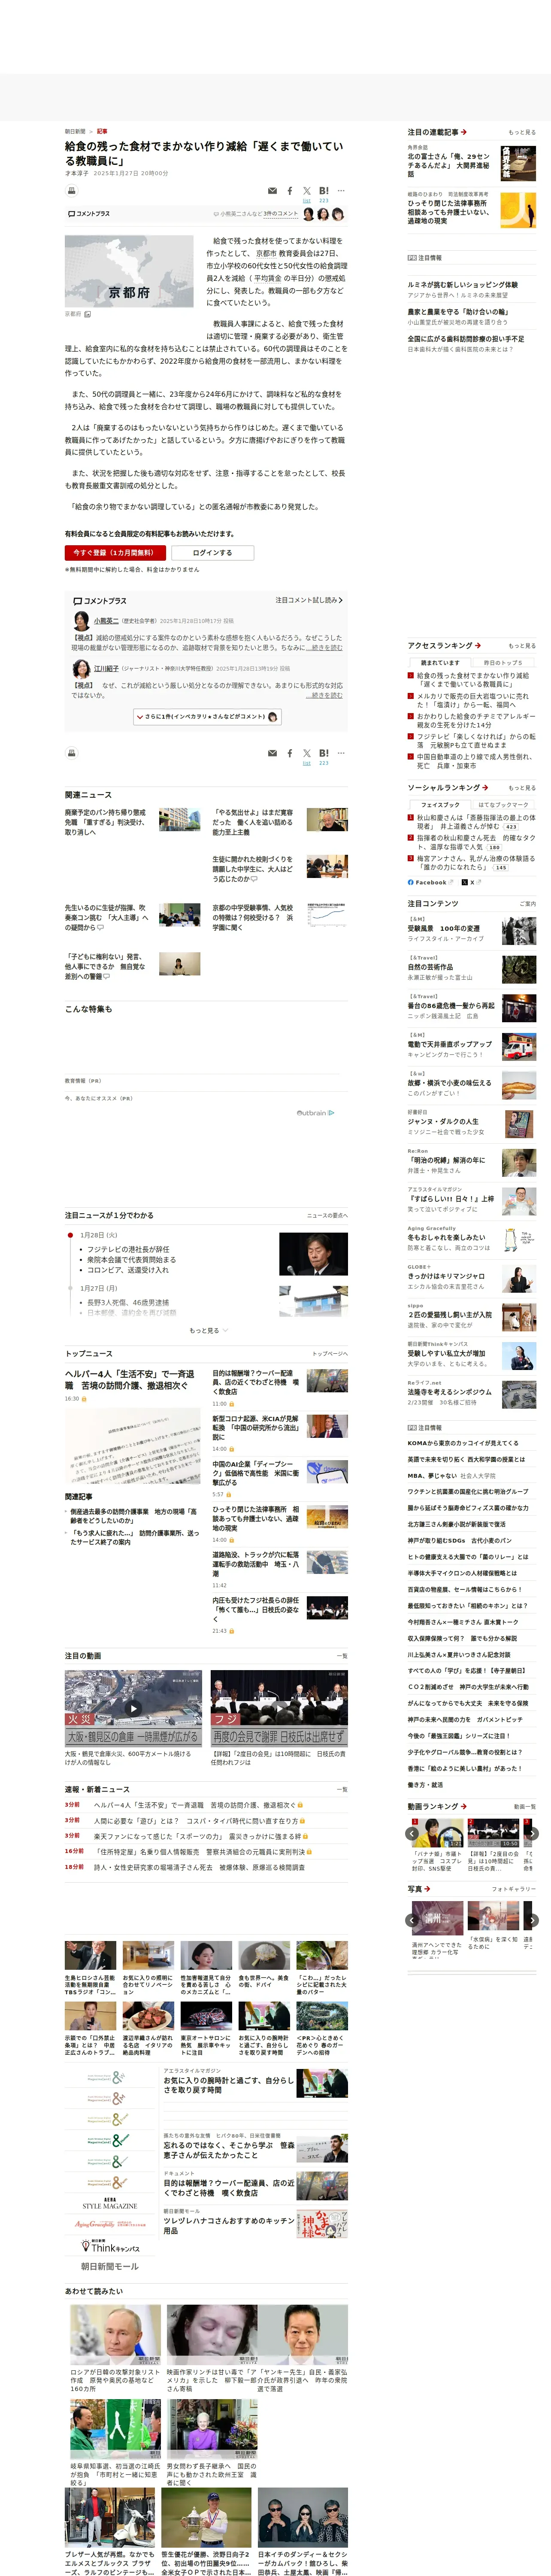Open ルミネが挑む新しいショッピング体験 link
The height and width of the screenshot is (2576, 551).
click(462, 285)
